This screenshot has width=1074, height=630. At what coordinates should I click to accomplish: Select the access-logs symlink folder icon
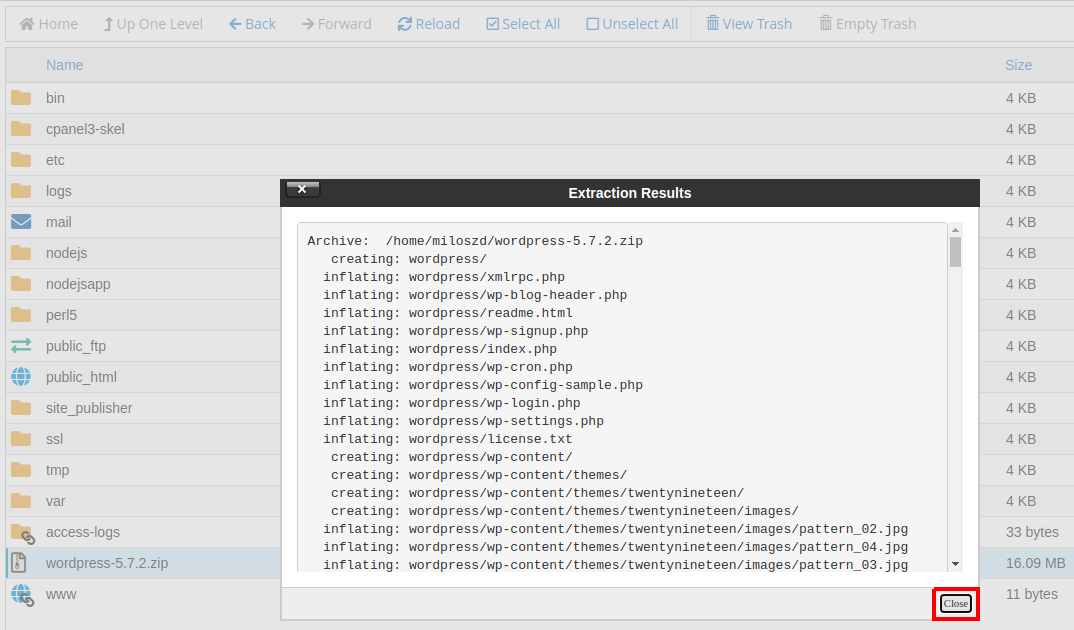click(21, 533)
